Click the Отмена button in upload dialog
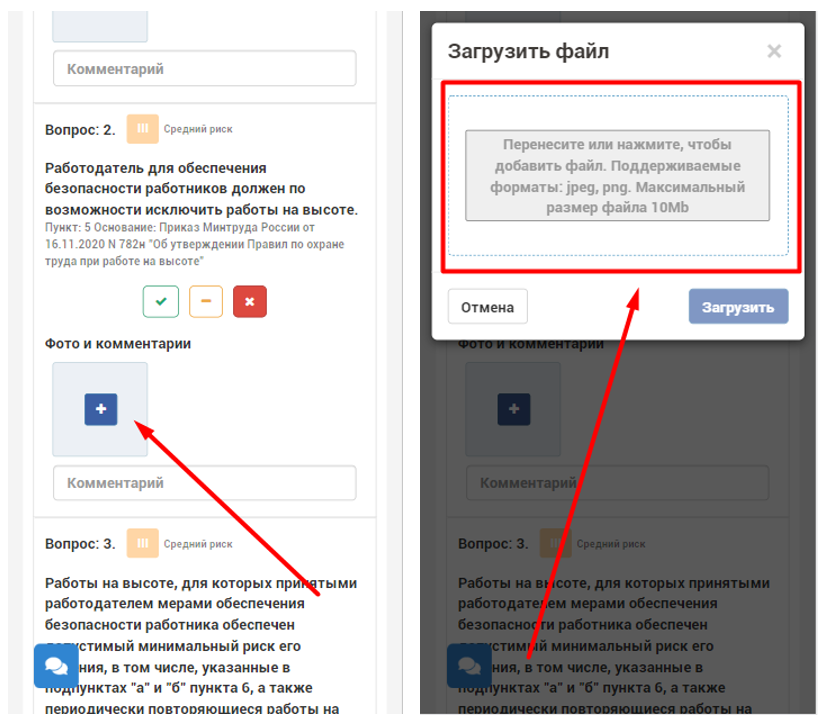The width and height of the screenshot is (829, 726). click(x=487, y=307)
